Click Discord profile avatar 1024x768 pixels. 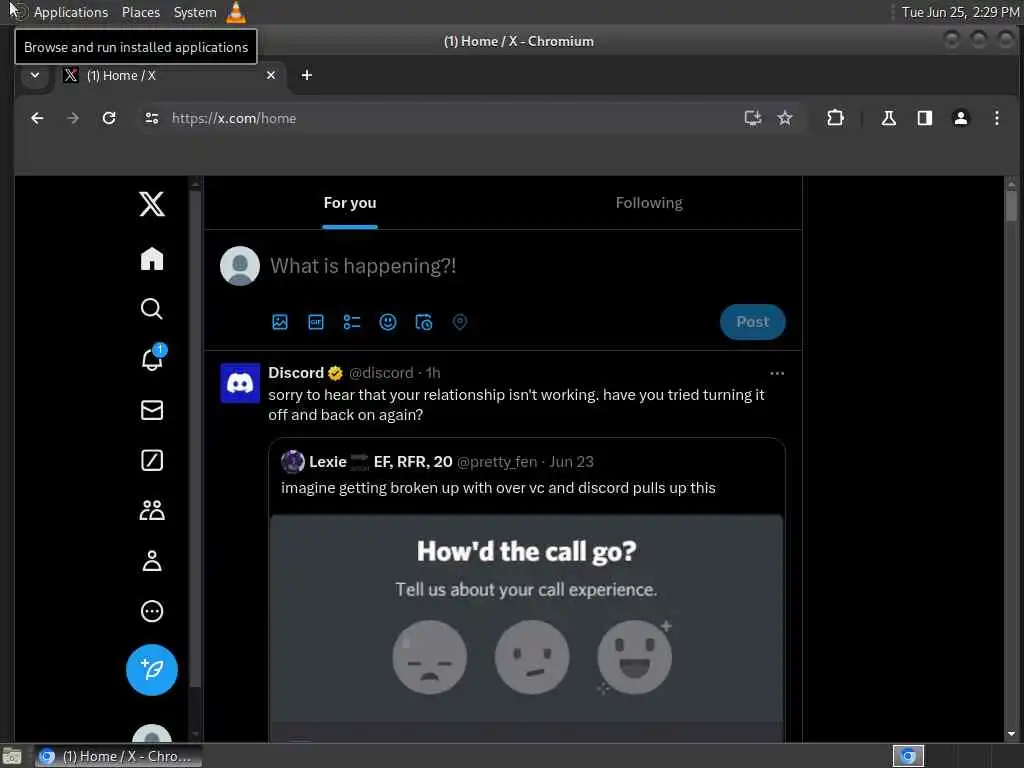point(240,383)
